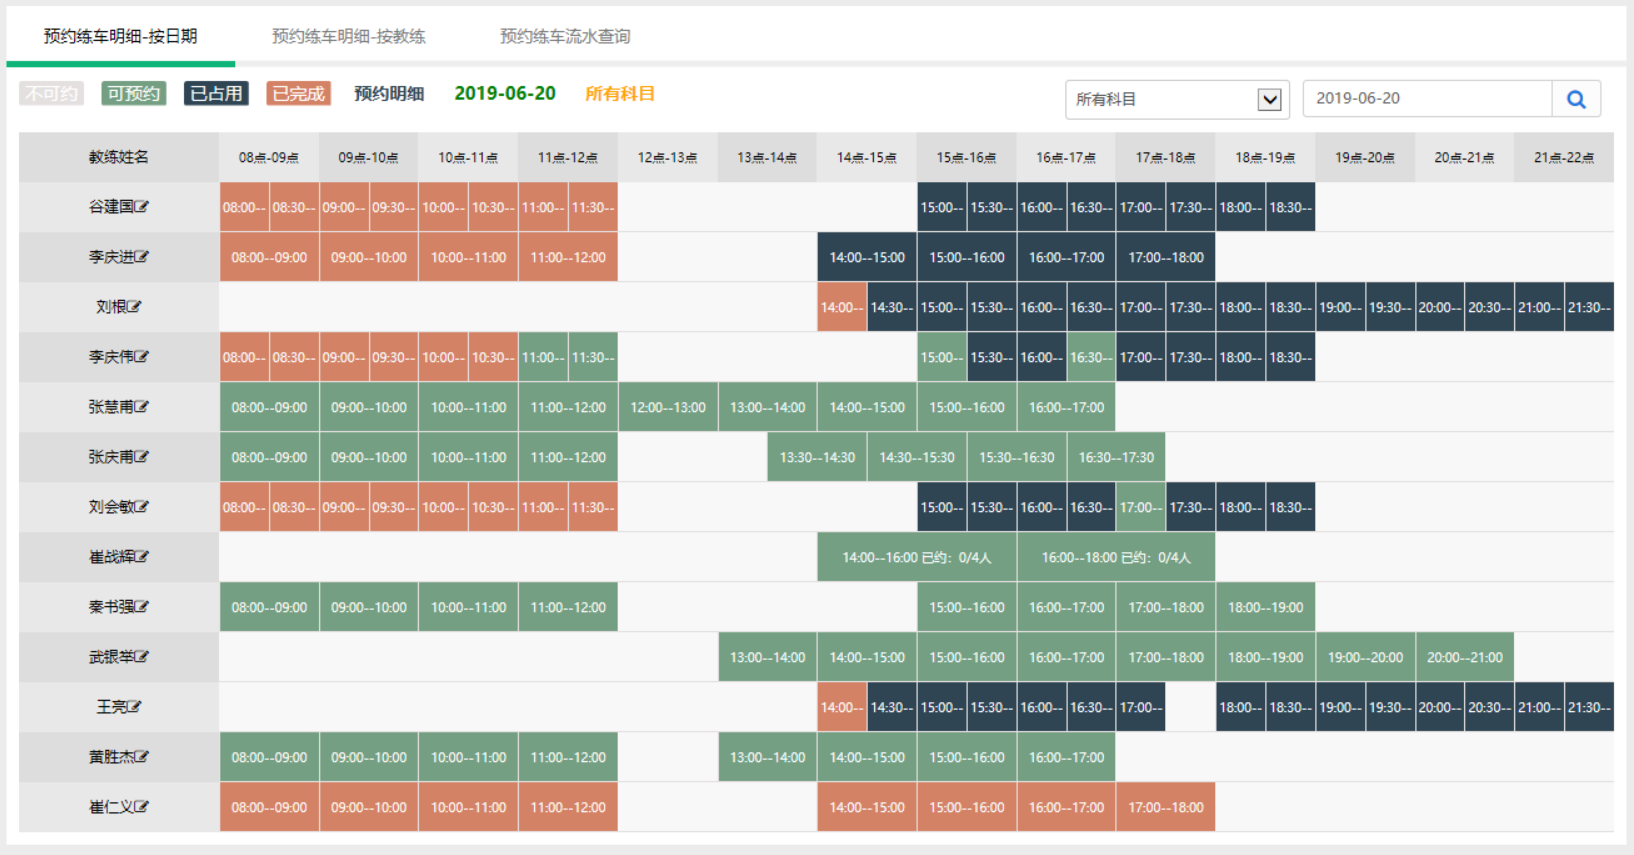Click the edit icon next to 张庆甫

point(142,456)
